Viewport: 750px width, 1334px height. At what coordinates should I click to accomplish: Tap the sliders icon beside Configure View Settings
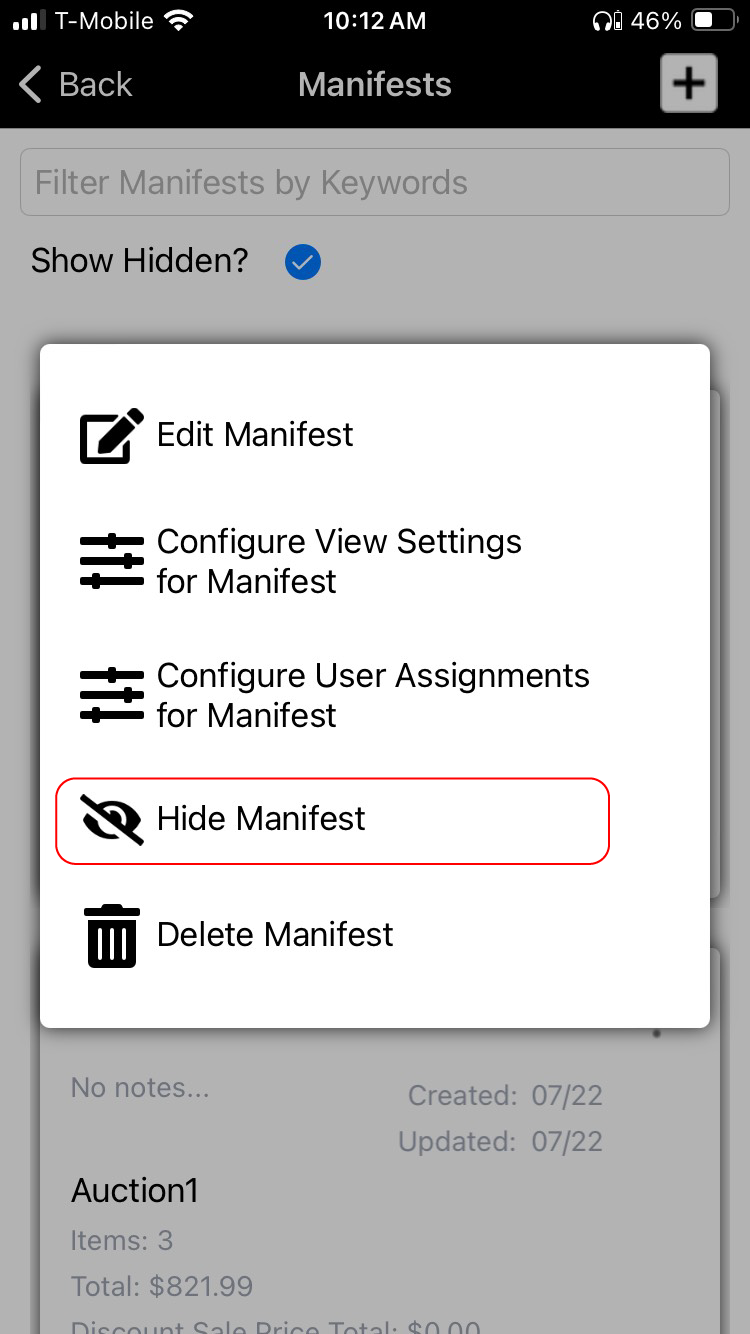111,561
